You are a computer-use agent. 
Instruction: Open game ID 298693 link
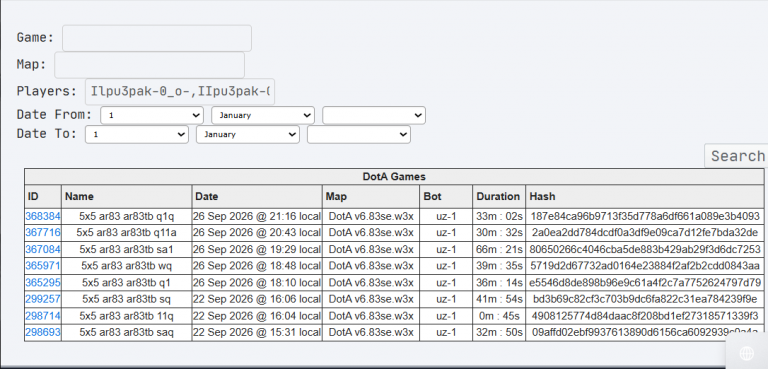click(x=43, y=332)
